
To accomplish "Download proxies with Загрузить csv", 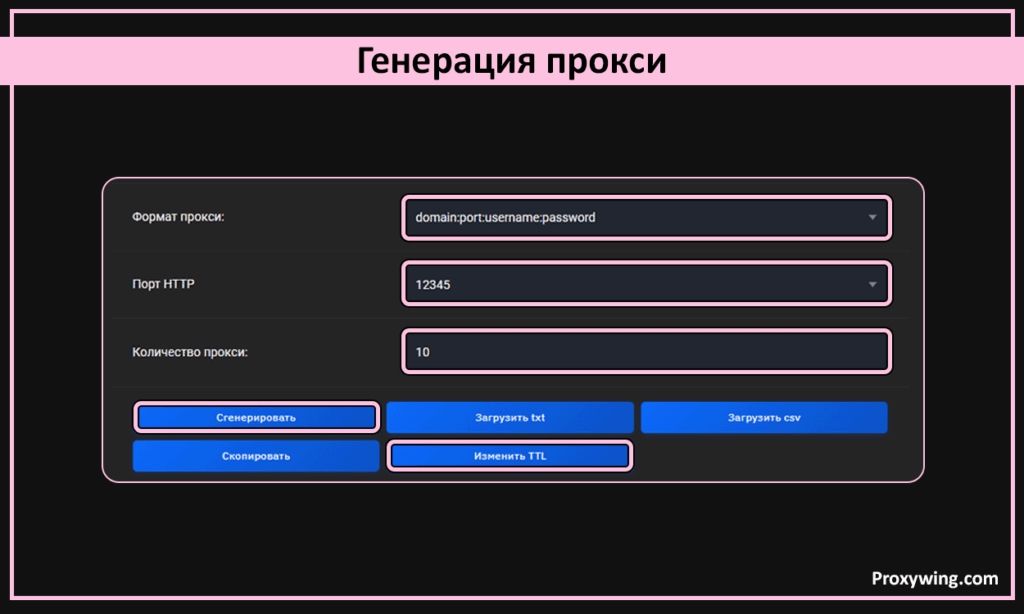I will (764, 417).
